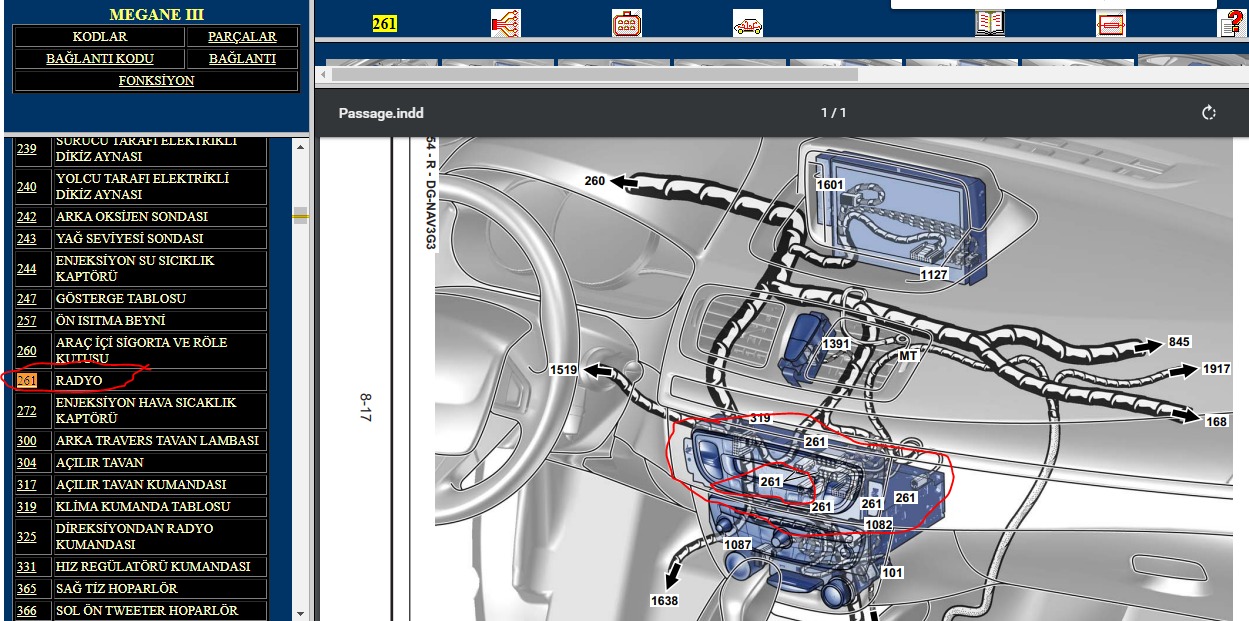Click connector label 1601 in the diagram

[830, 185]
